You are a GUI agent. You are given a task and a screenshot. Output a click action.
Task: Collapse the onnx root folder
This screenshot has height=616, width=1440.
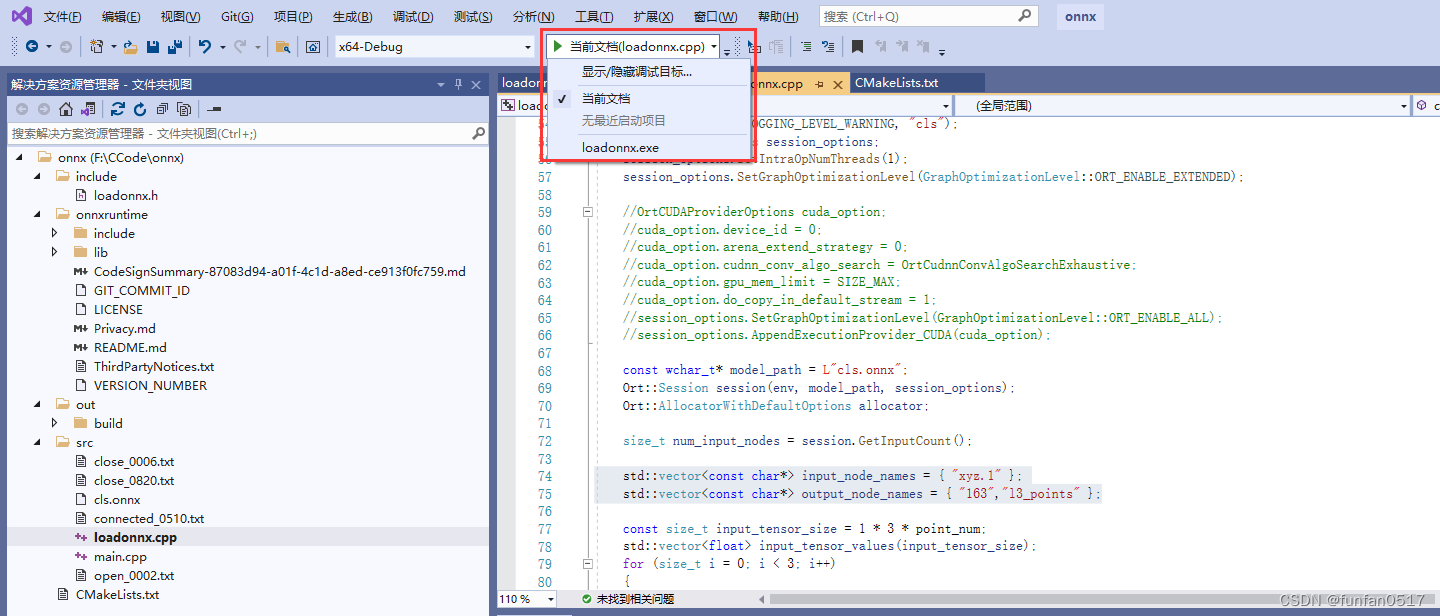[x=20, y=157]
